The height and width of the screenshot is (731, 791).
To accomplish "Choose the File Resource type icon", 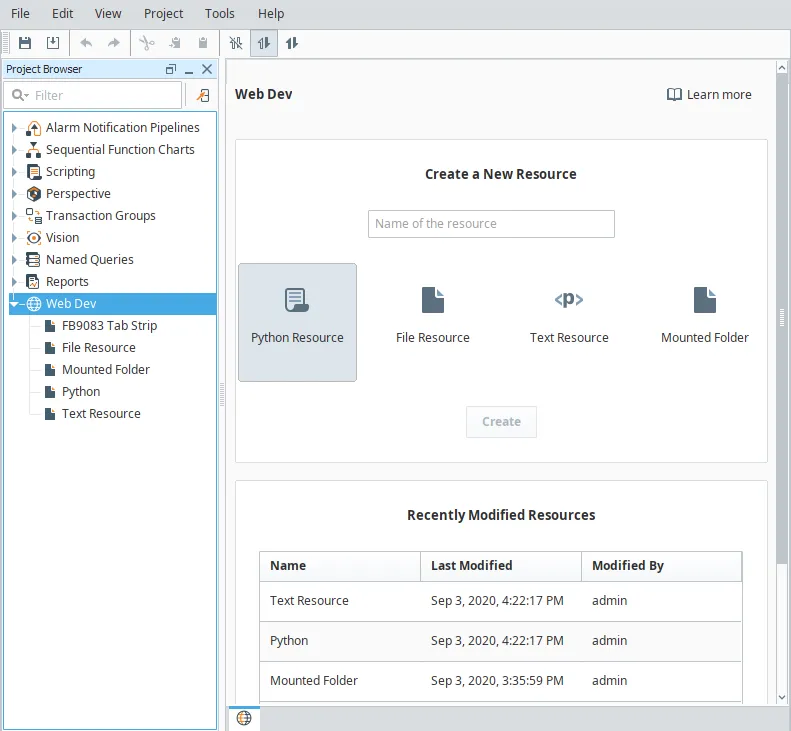I will click(432, 300).
